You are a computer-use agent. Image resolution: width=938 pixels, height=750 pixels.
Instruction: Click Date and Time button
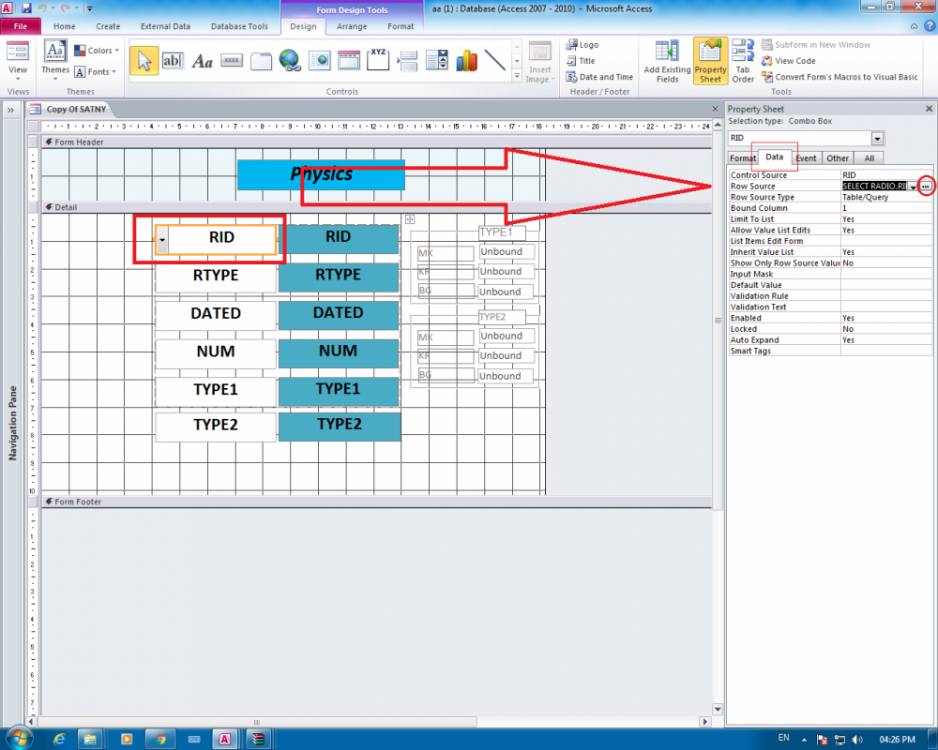click(599, 77)
